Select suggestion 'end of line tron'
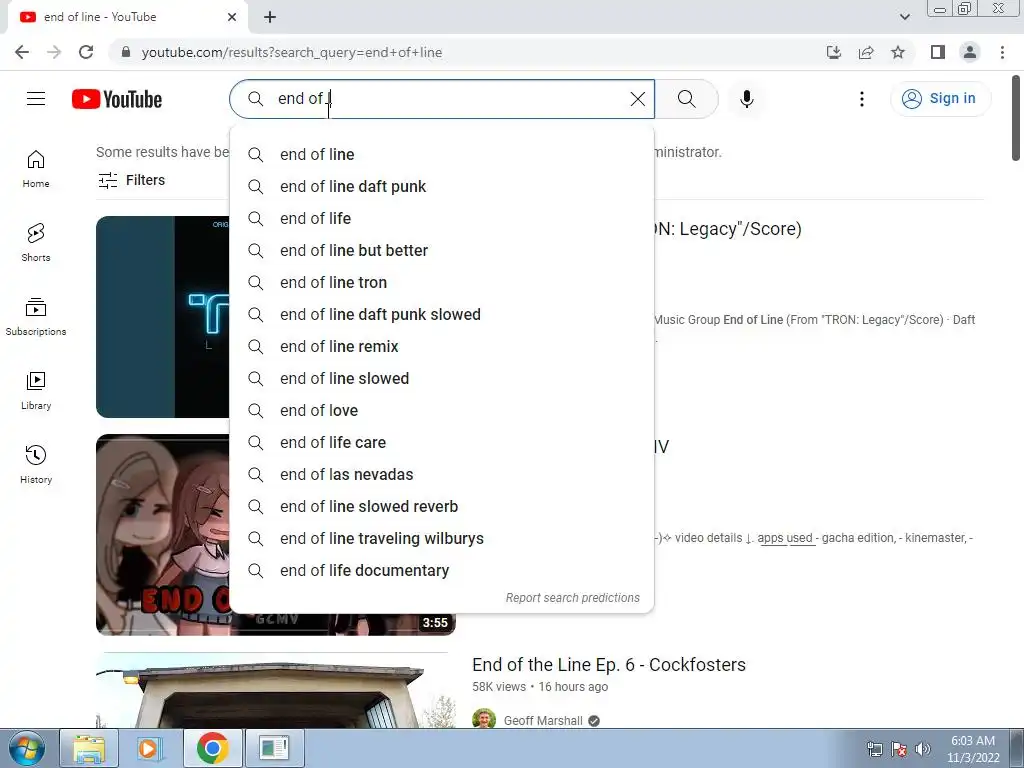The width and height of the screenshot is (1024, 768). click(x=441, y=282)
